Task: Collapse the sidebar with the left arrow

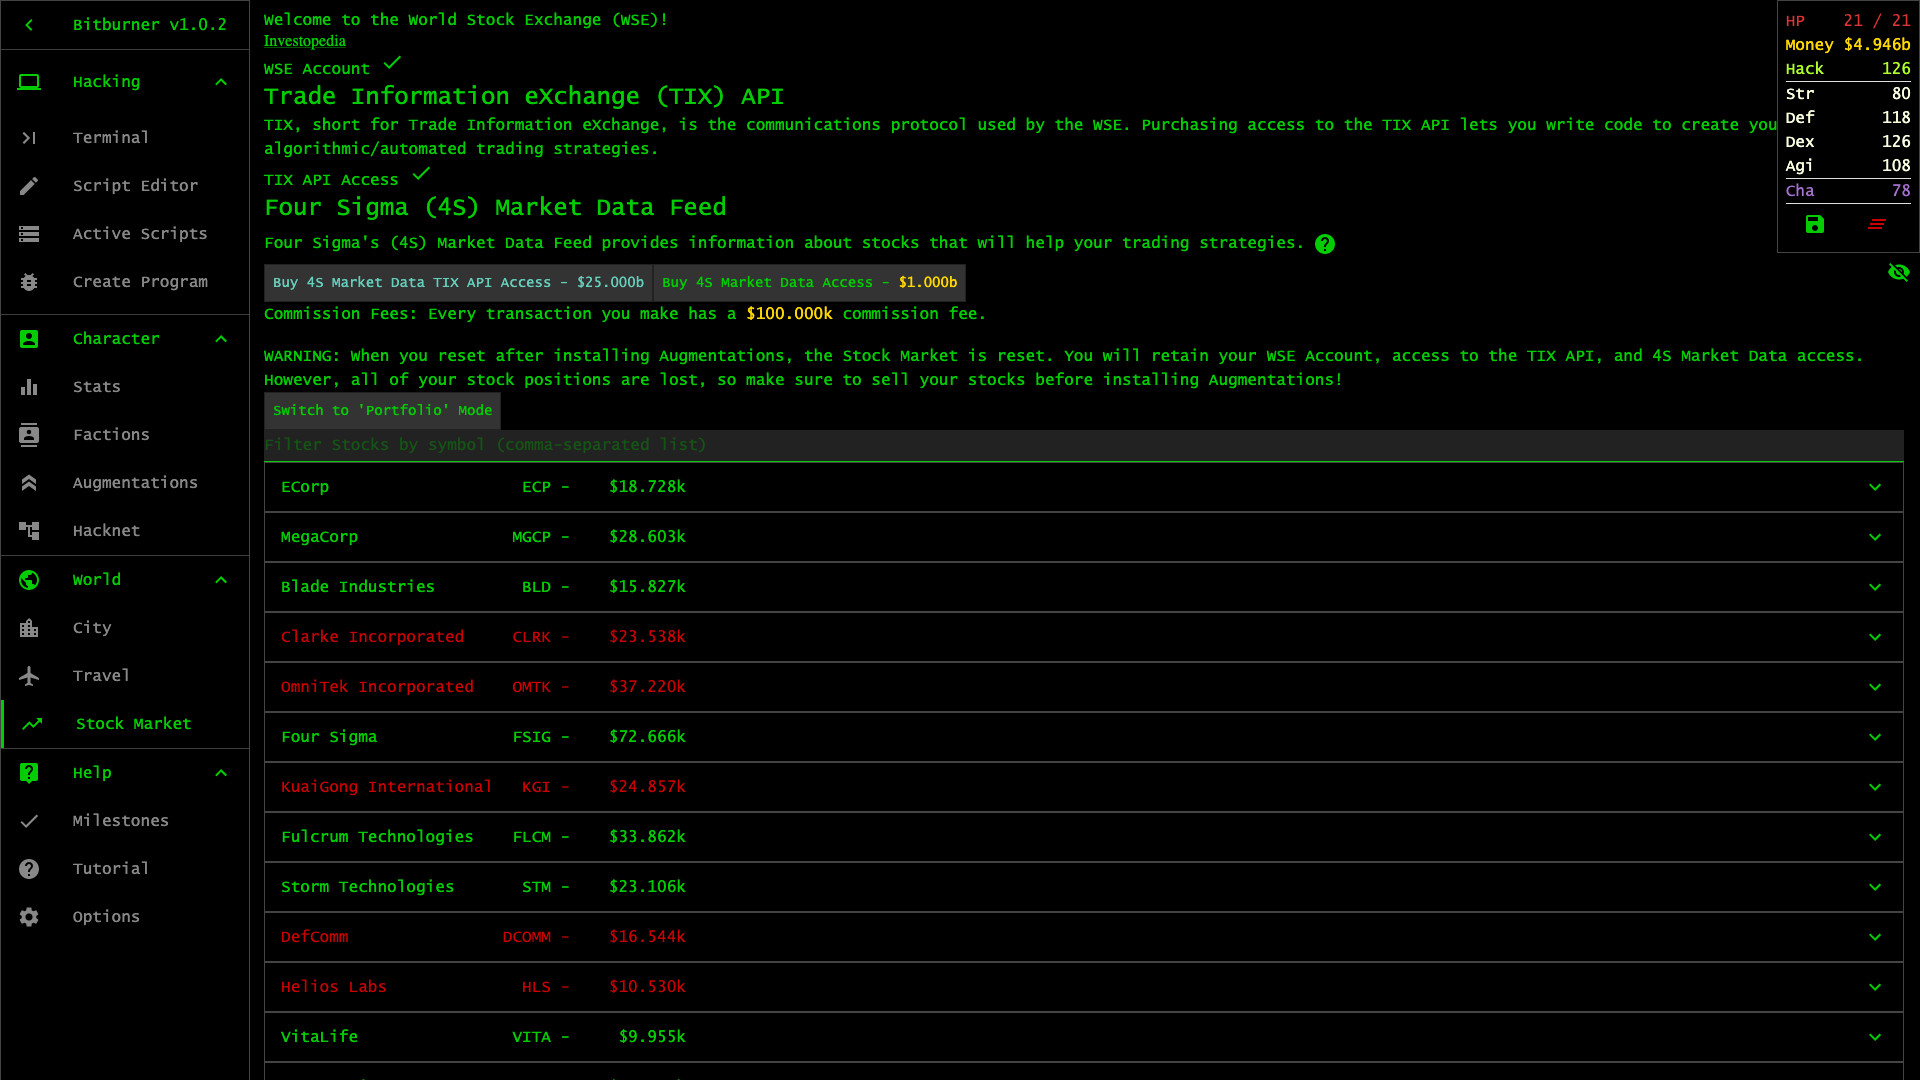Action: 28,24
